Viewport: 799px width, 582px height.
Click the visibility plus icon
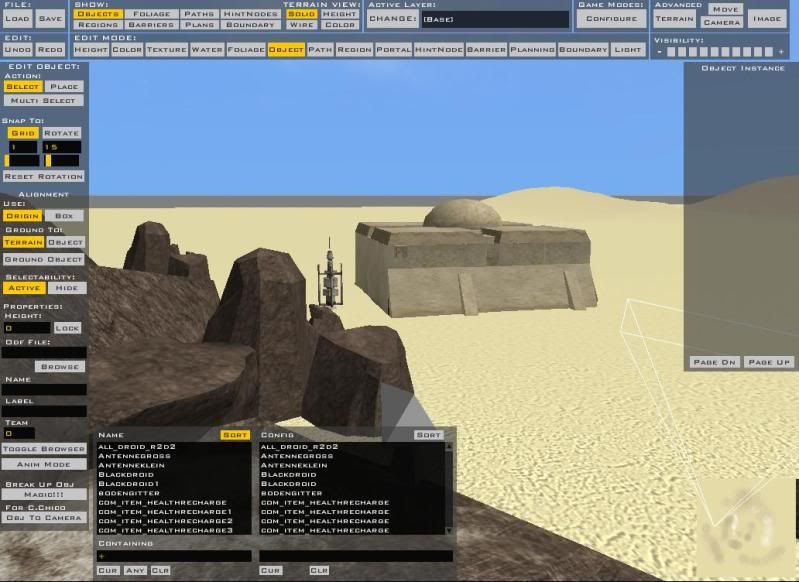pos(781,52)
